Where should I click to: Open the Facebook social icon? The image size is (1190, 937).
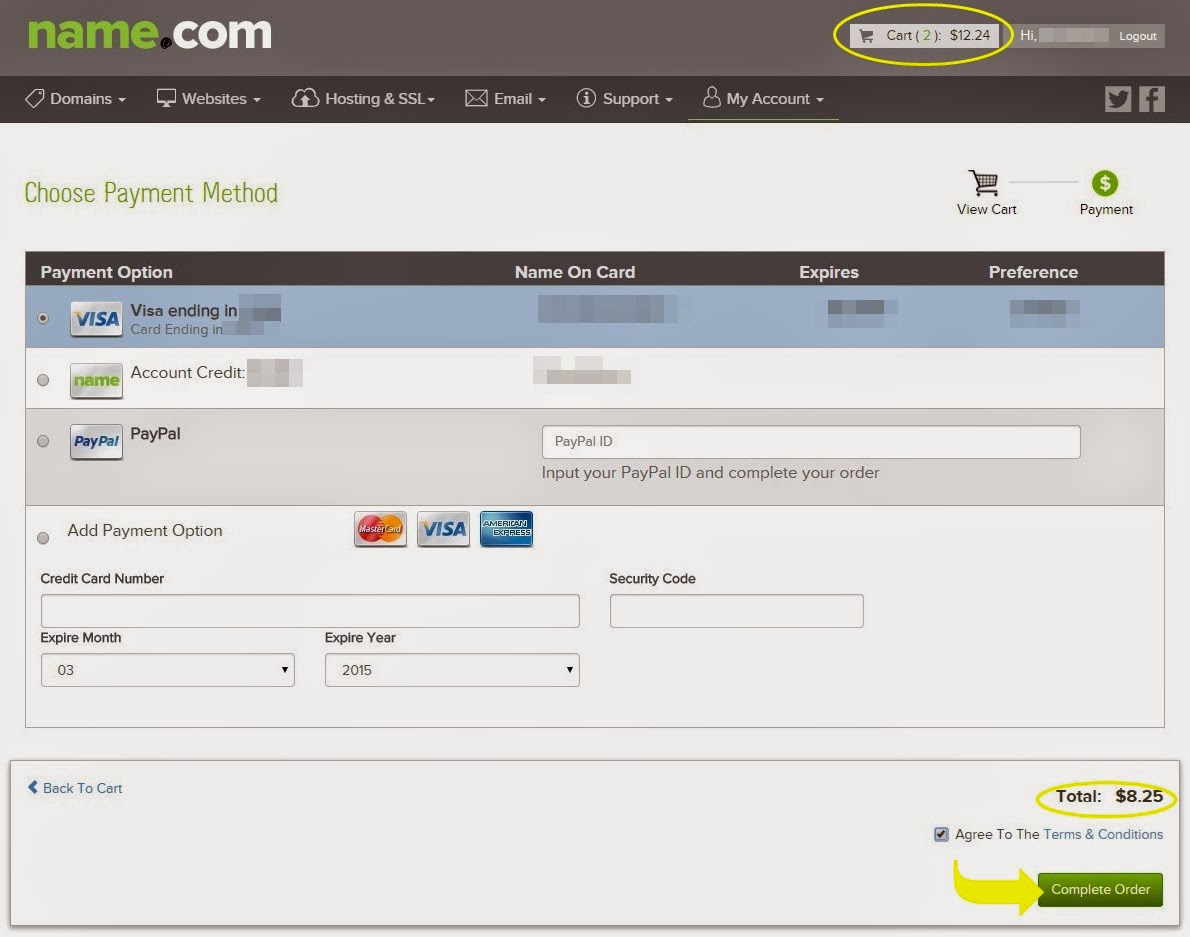pos(1151,99)
